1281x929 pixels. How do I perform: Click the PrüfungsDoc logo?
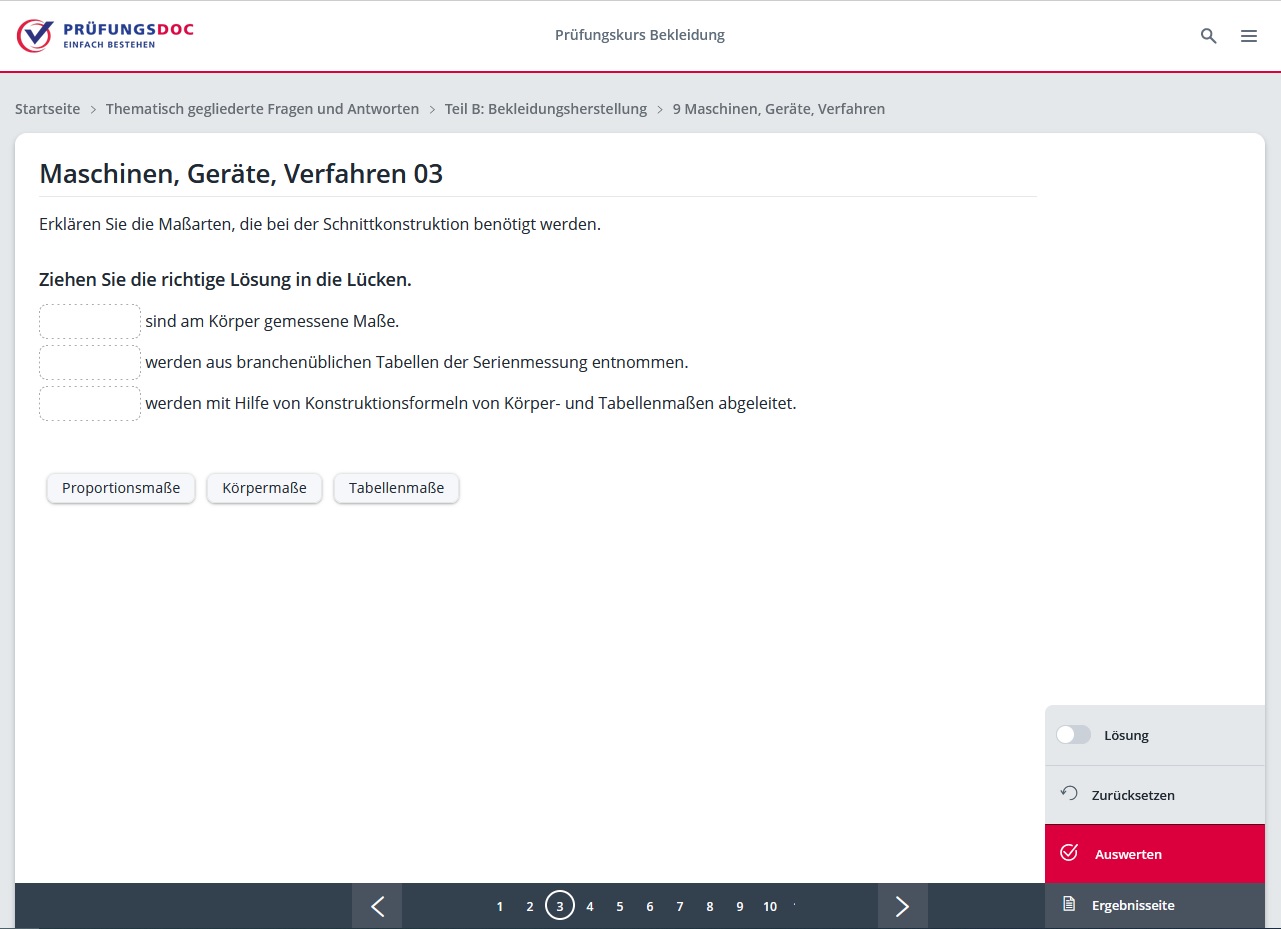(x=105, y=35)
